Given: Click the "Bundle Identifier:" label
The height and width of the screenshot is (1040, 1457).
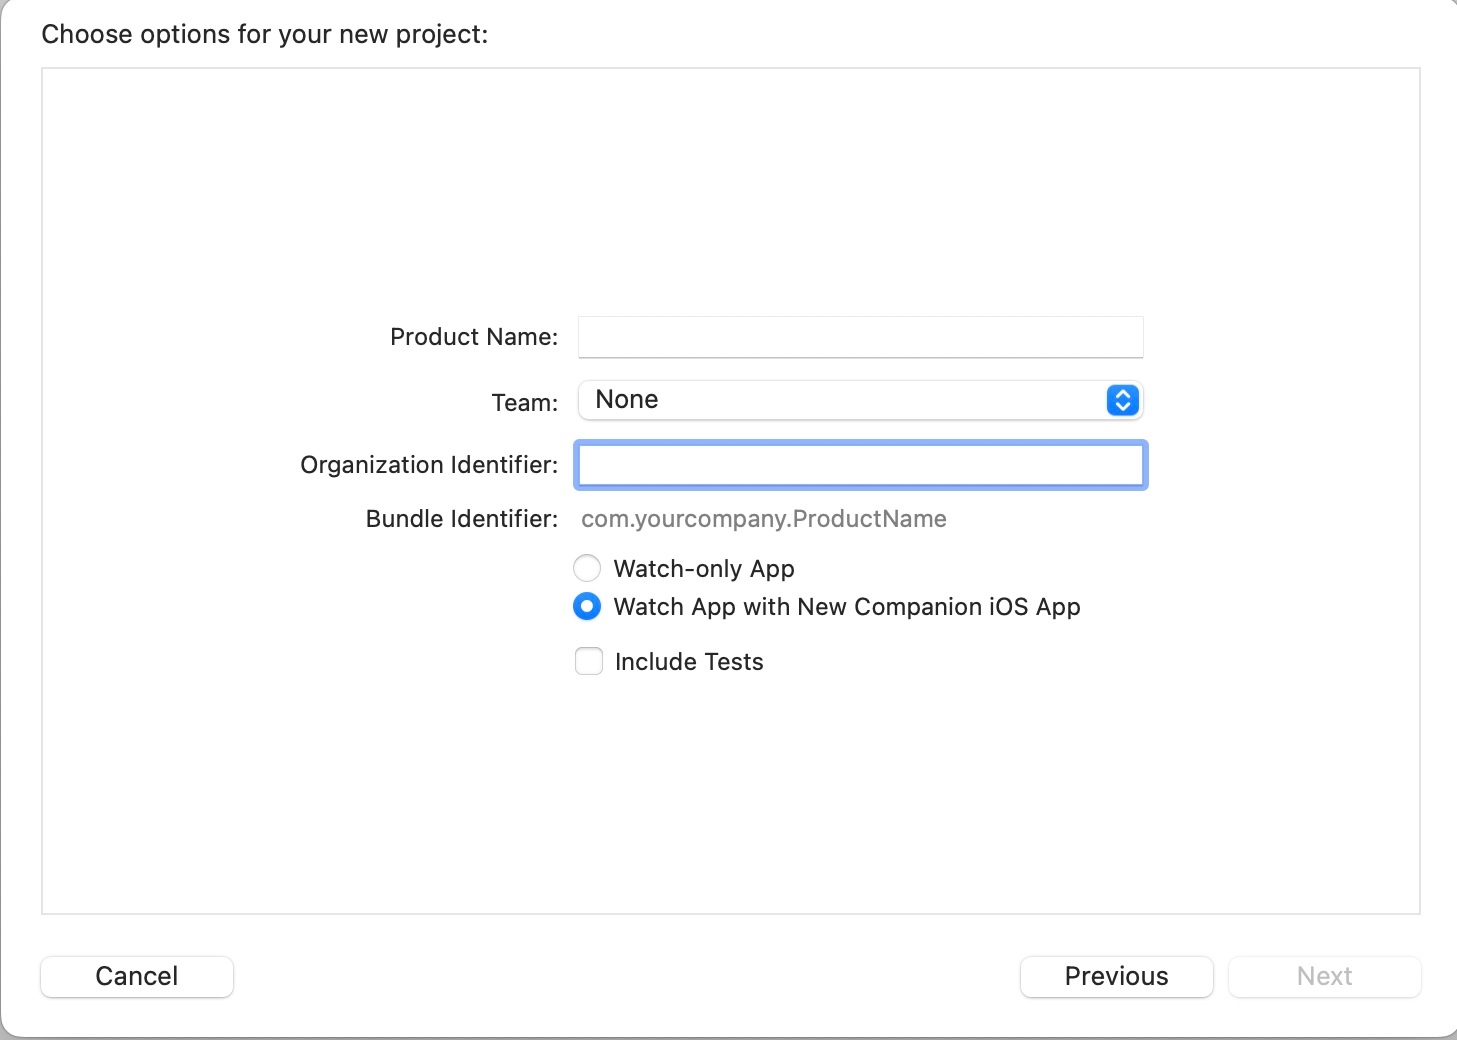Looking at the screenshot, I should click(462, 519).
